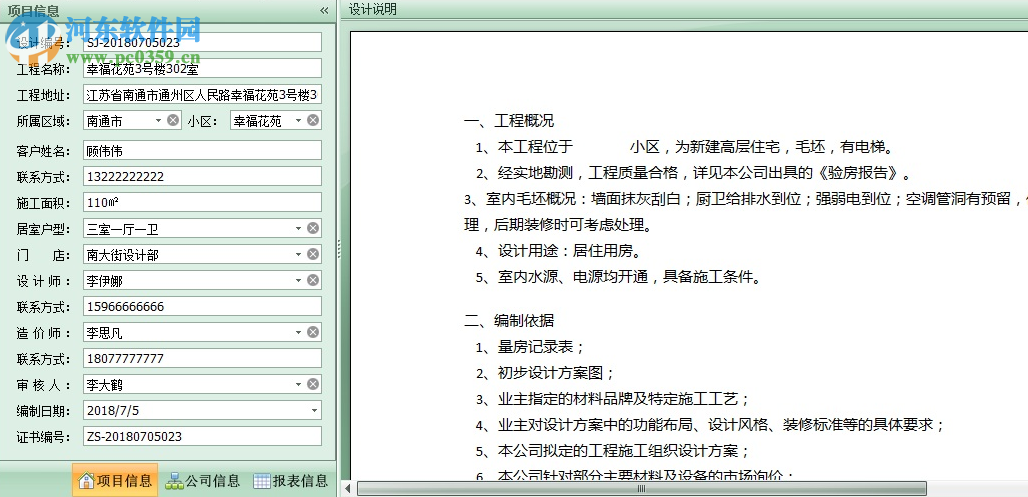Click the line 1、量房记录表
The height and width of the screenshot is (497, 1028).
tap(530, 347)
